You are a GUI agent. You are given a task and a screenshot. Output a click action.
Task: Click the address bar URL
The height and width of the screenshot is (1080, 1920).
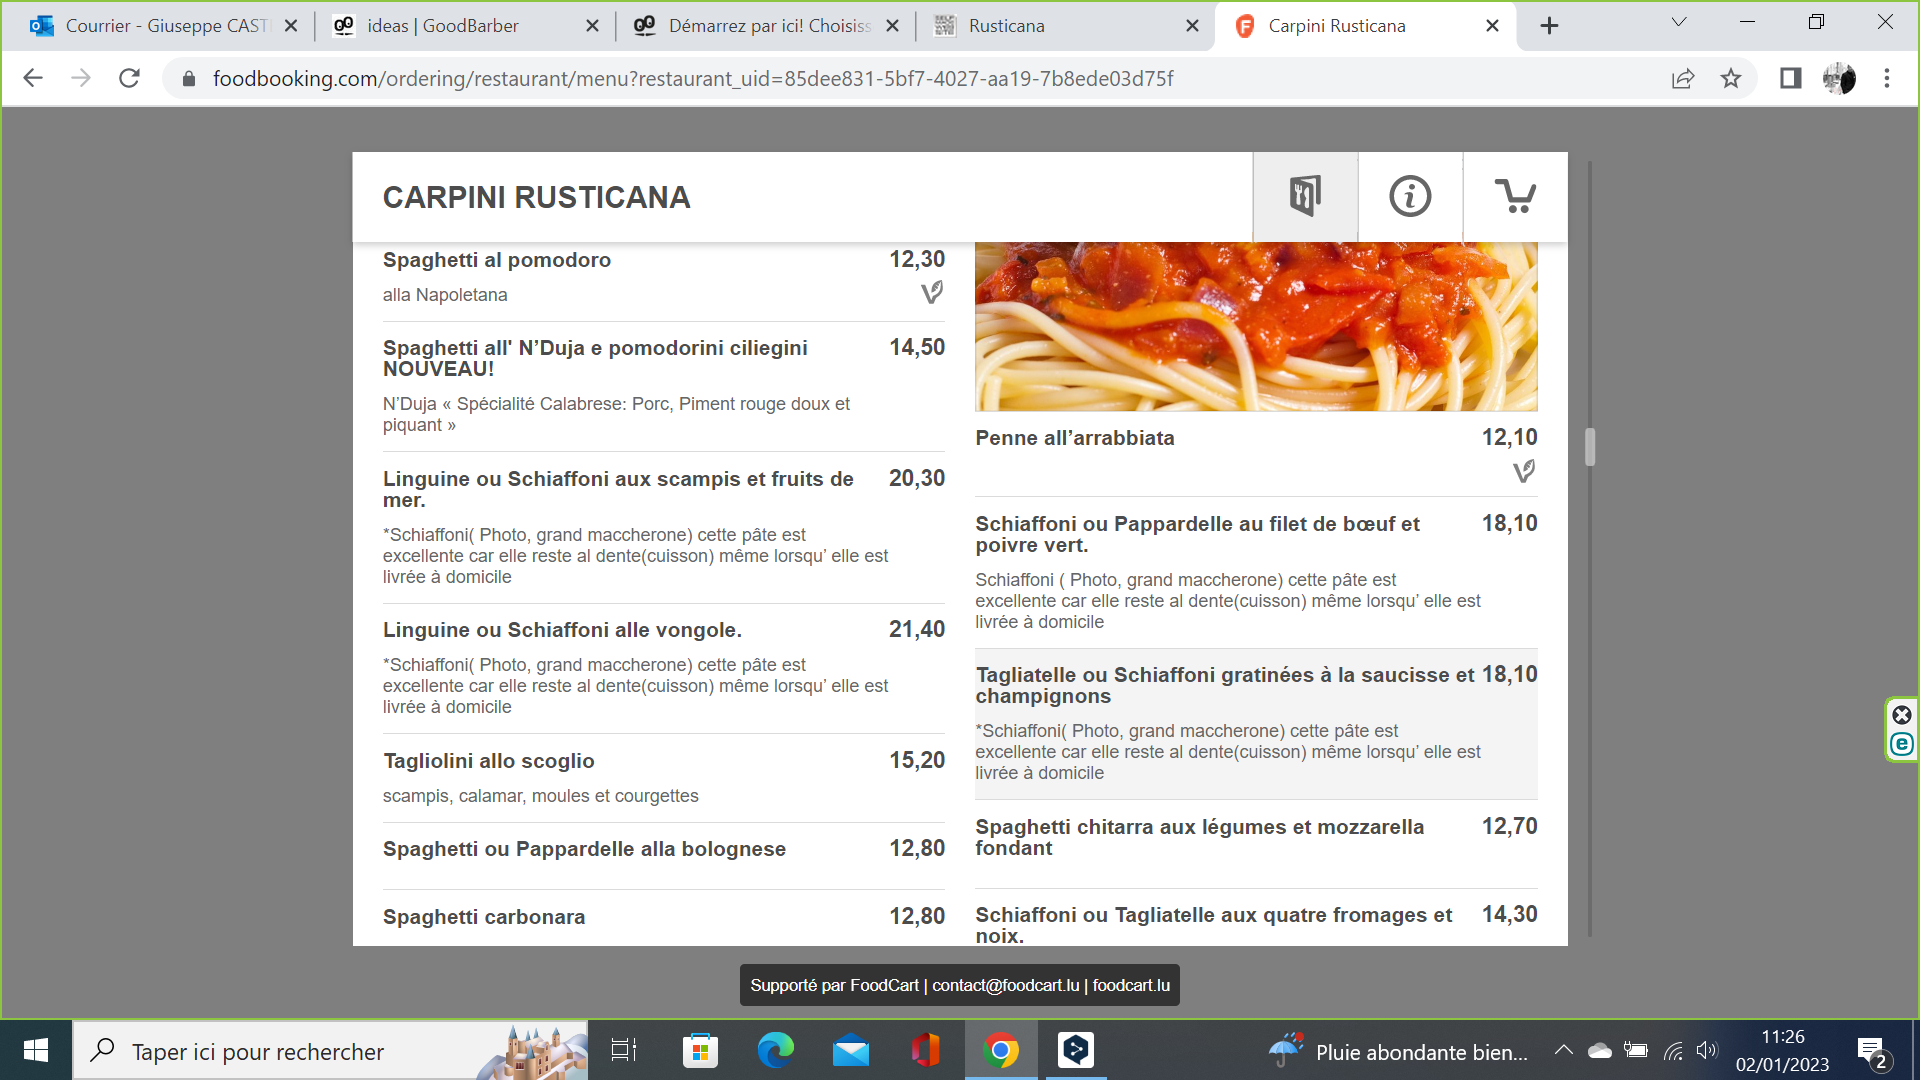click(693, 78)
